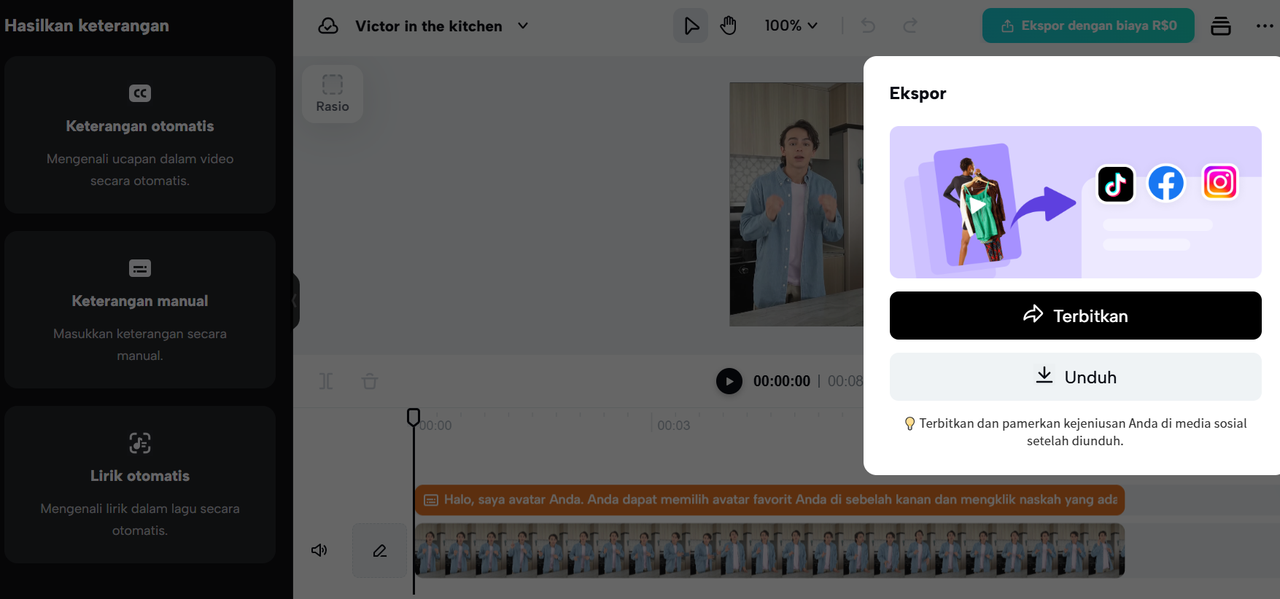Click the Facebook icon in export banner
Screen dimensions: 1280x599
click(1166, 184)
